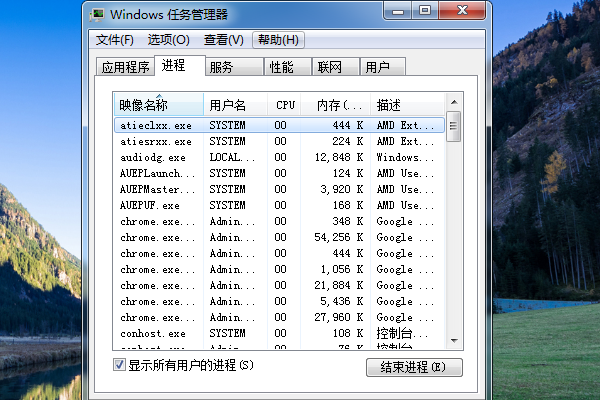Select chrome.exe using 5,436 K memory

coord(279,302)
